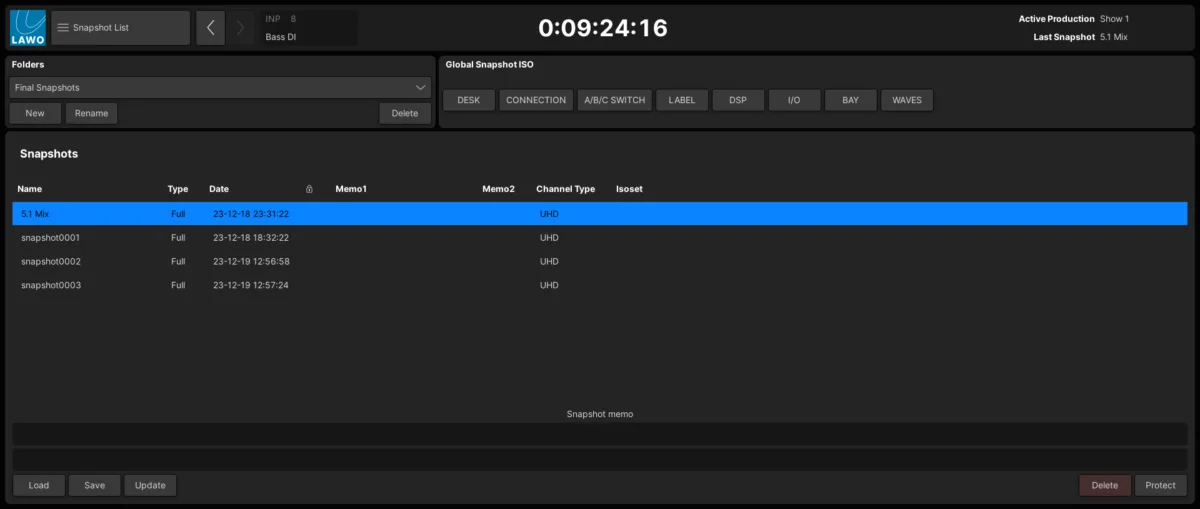The image size is (1200, 509).
Task: Toggle the WAVES snapshot ISO
Action: click(907, 100)
